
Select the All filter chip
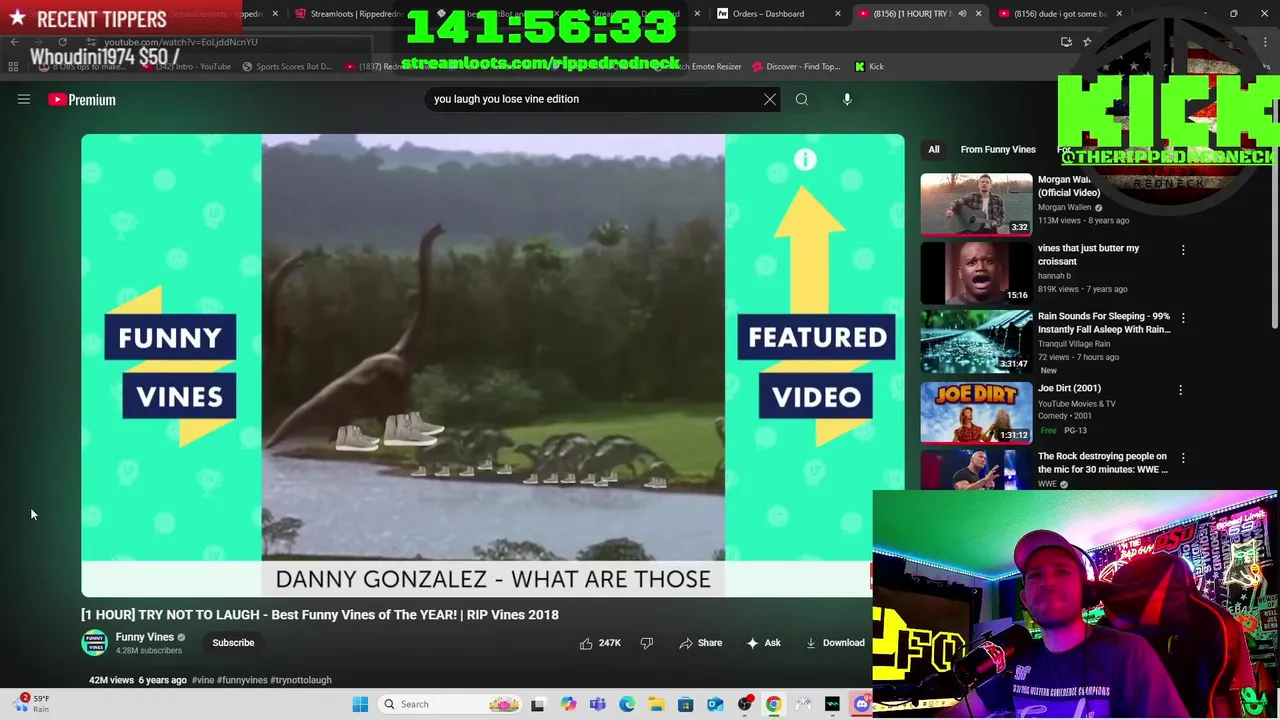coord(933,149)
